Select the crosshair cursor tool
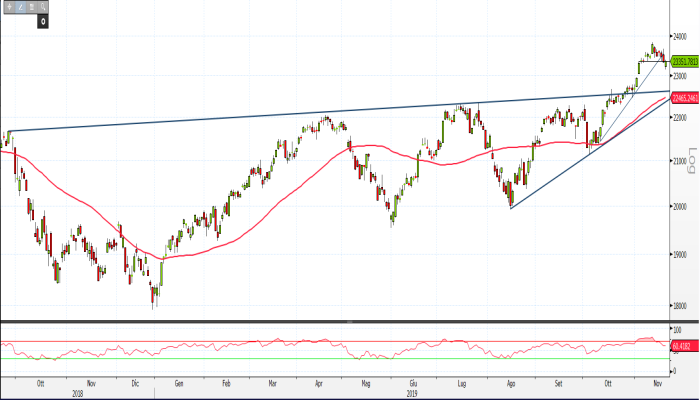700x400 pixels. [x=7, y=6]
